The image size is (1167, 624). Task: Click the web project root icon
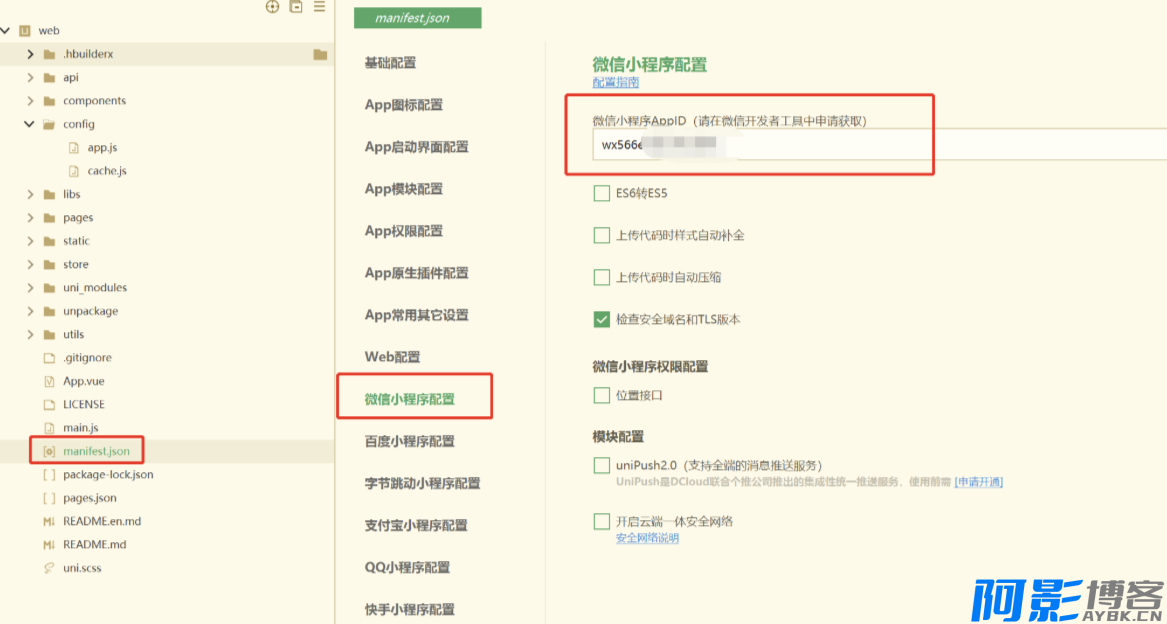coord(25,31)
